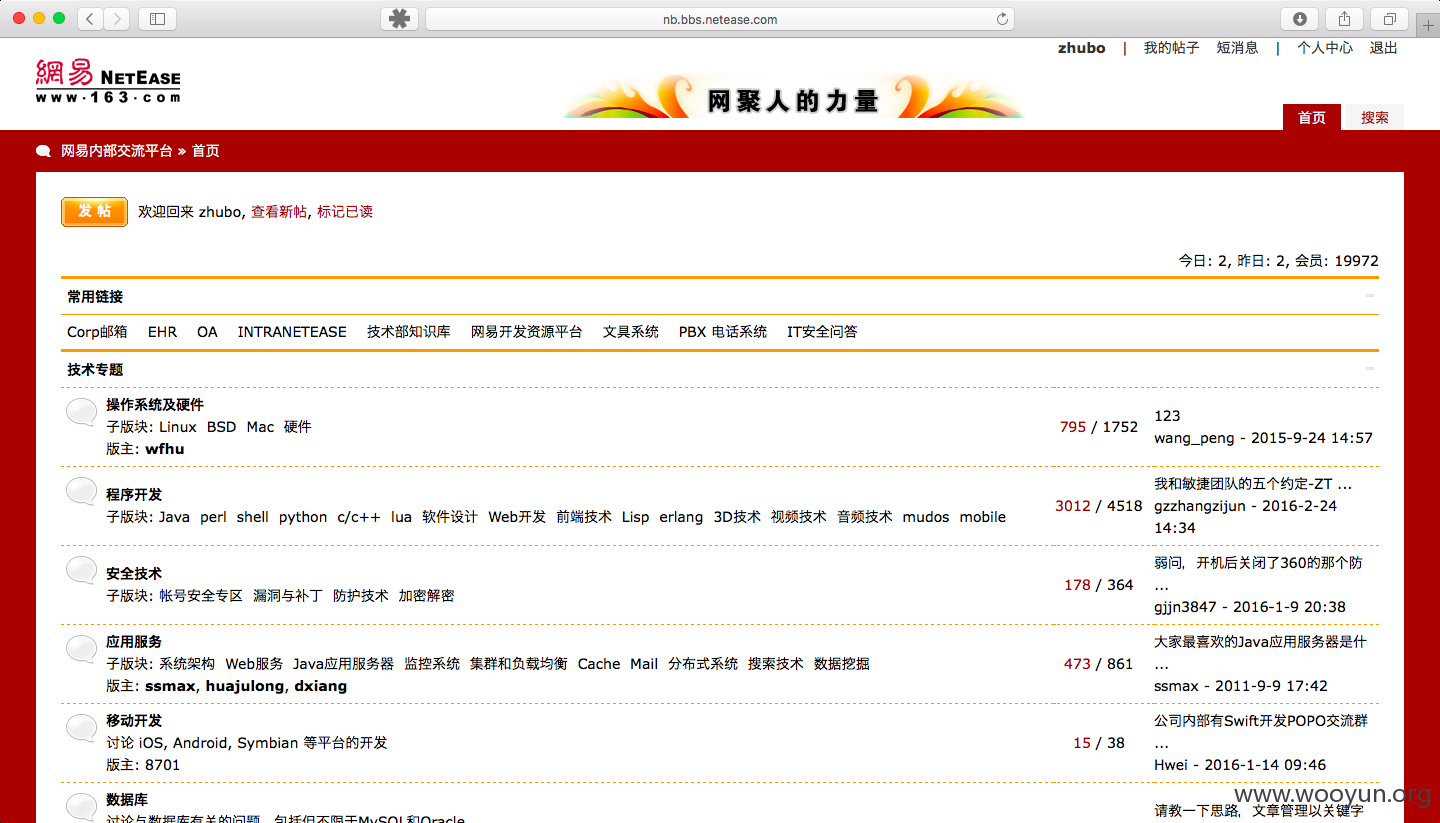Open the Corp邮箱 link
1440x823 pixels.
(x=97, y=332)
